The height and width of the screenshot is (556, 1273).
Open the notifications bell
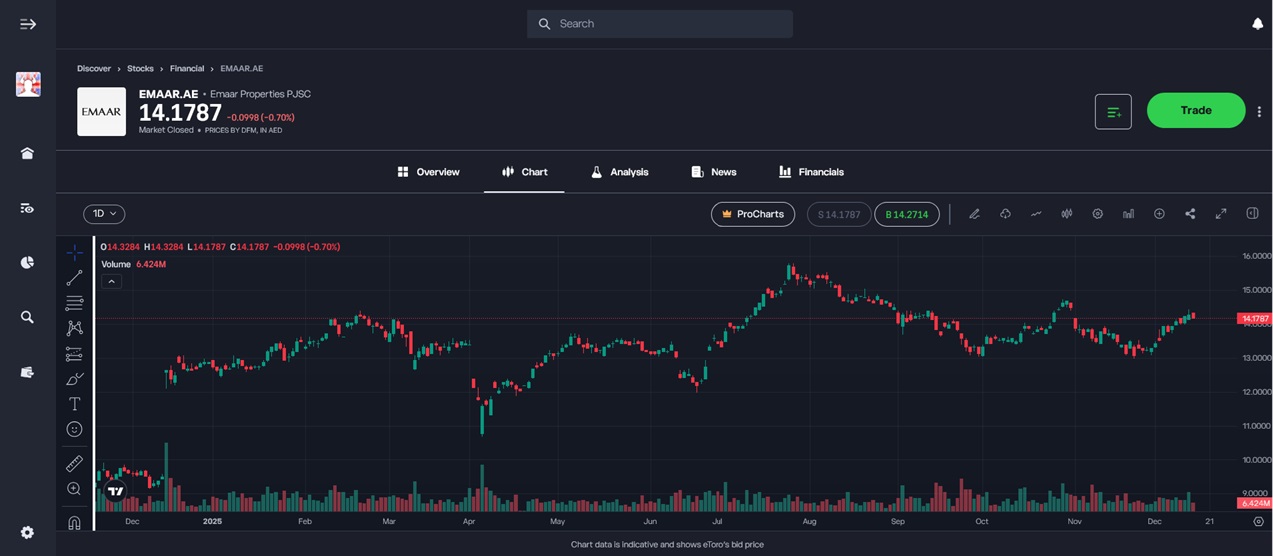tap(1258, 24)
